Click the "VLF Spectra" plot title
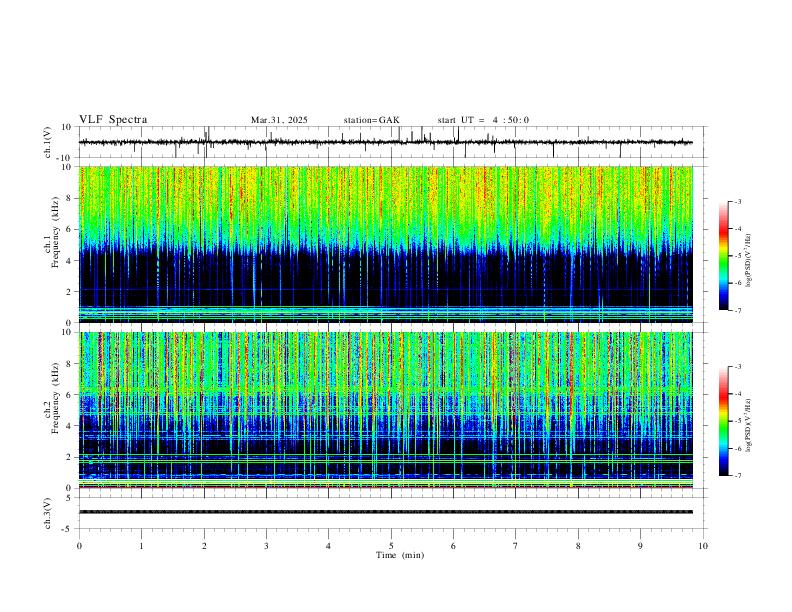Viewport: 792px width, 612px height. (x=113, y=120)
